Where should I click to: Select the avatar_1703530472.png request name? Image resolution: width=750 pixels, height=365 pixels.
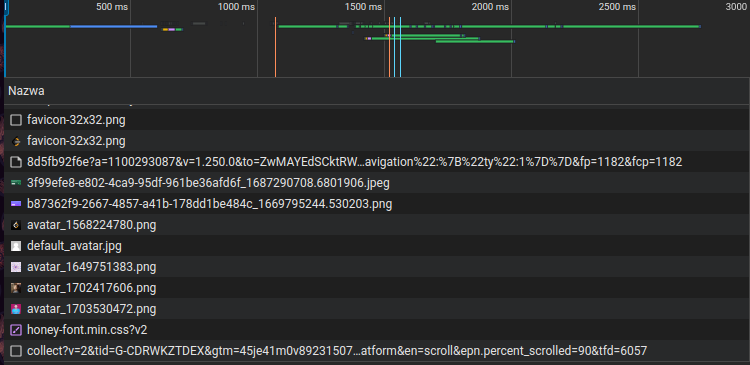[91, 309]
